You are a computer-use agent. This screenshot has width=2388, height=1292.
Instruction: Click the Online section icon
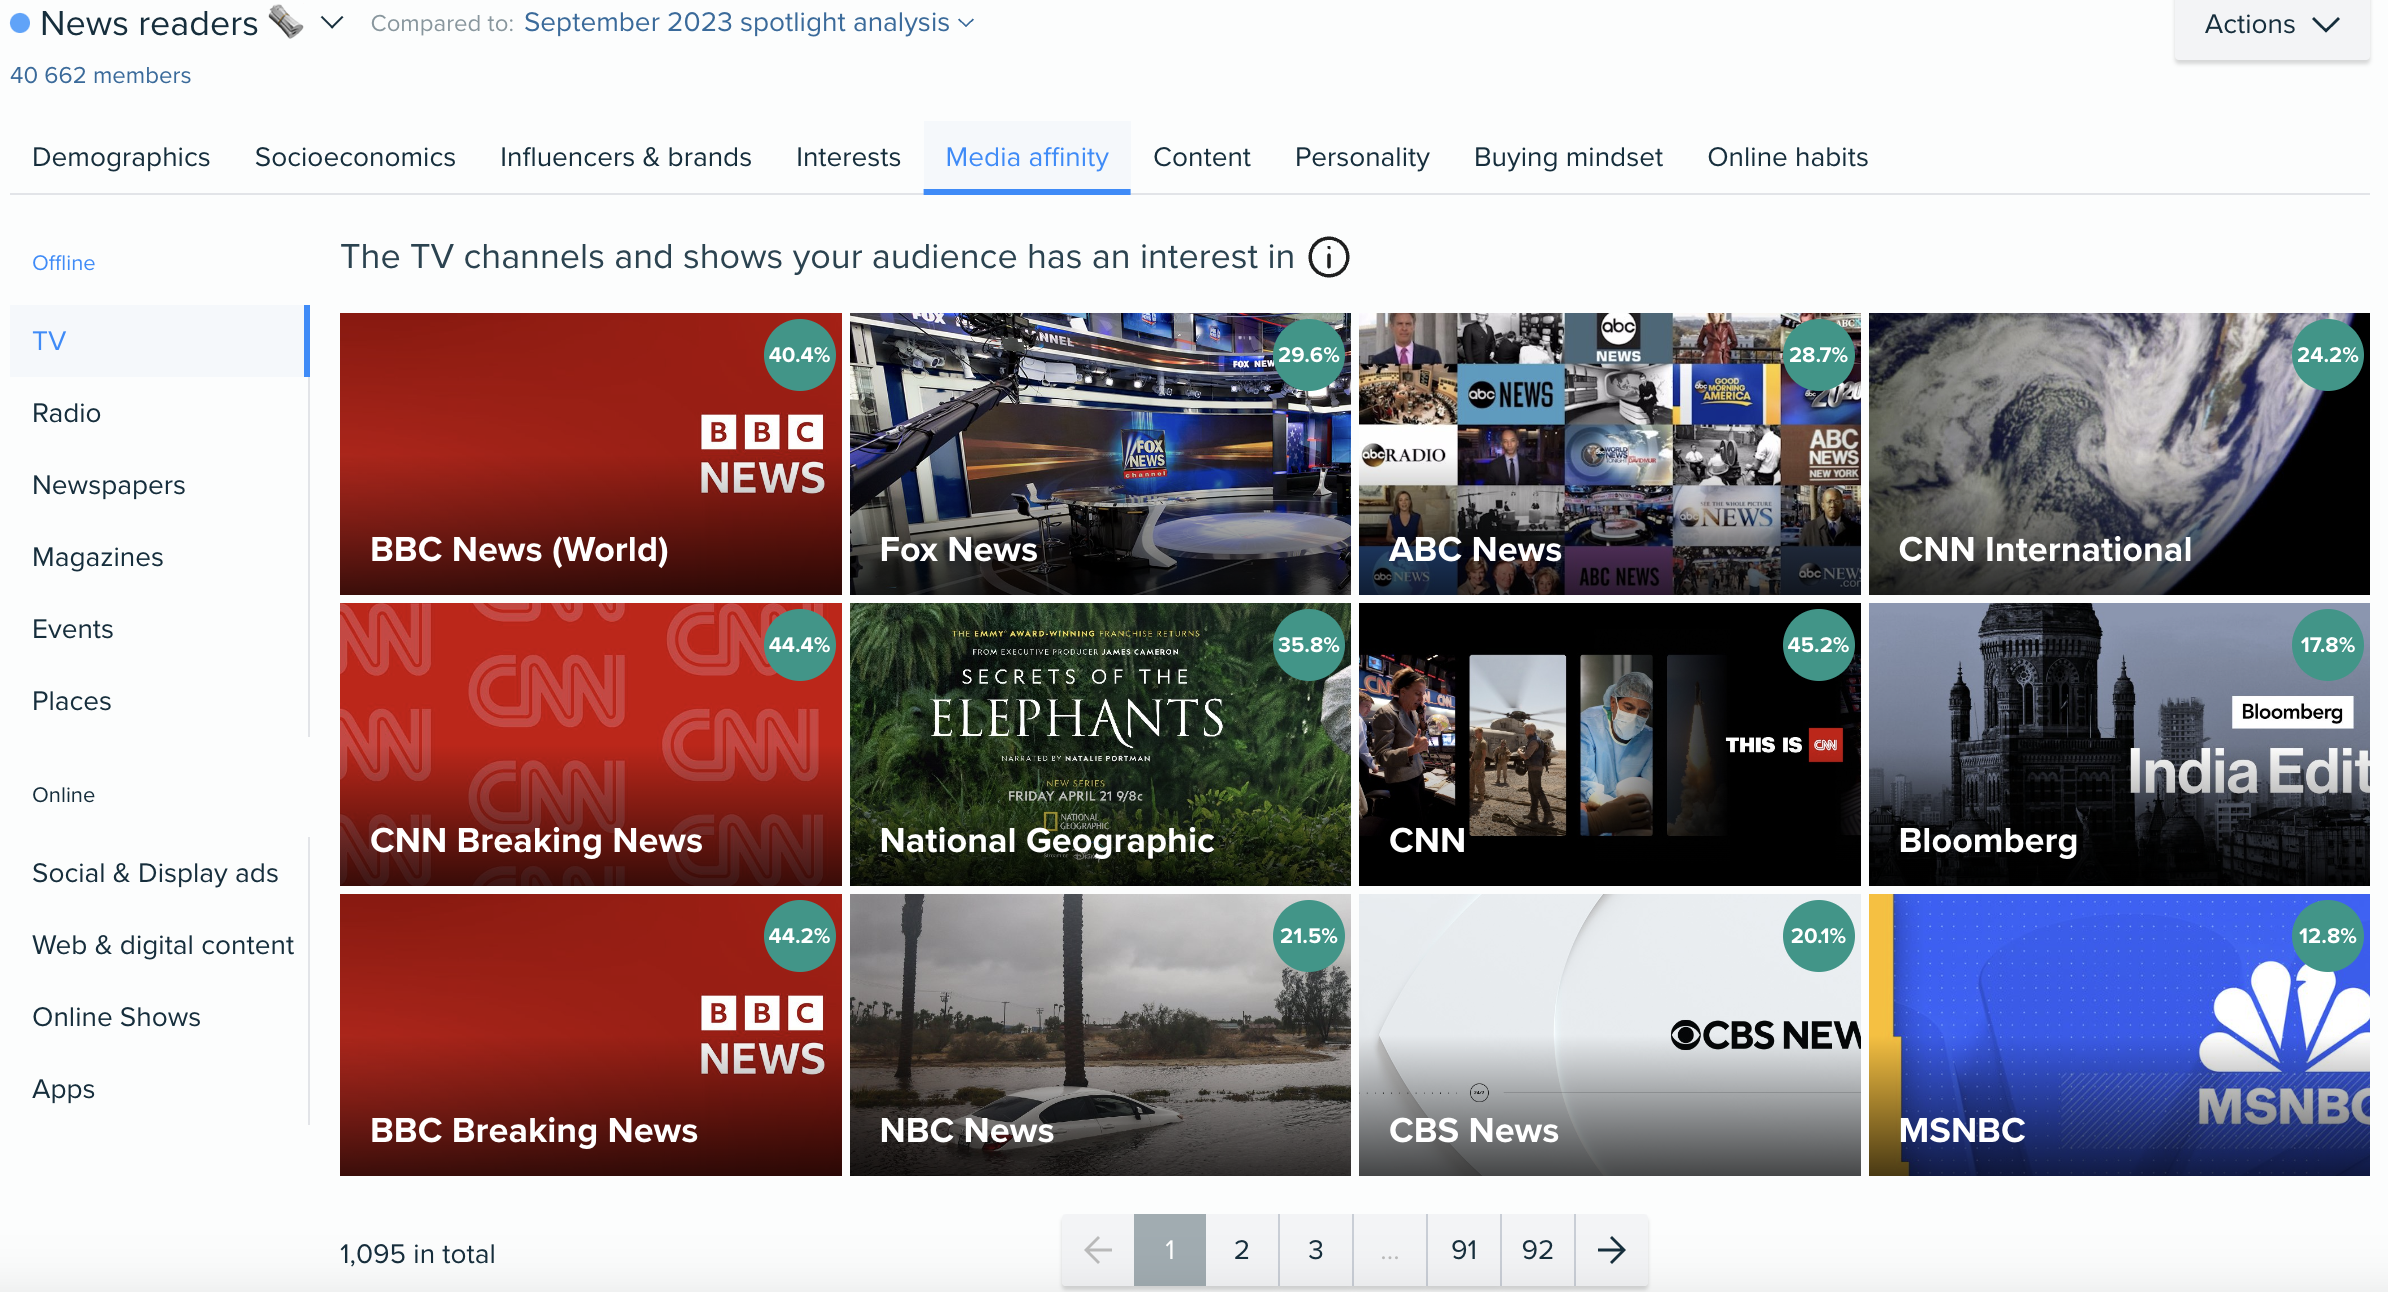coord(65,796)
